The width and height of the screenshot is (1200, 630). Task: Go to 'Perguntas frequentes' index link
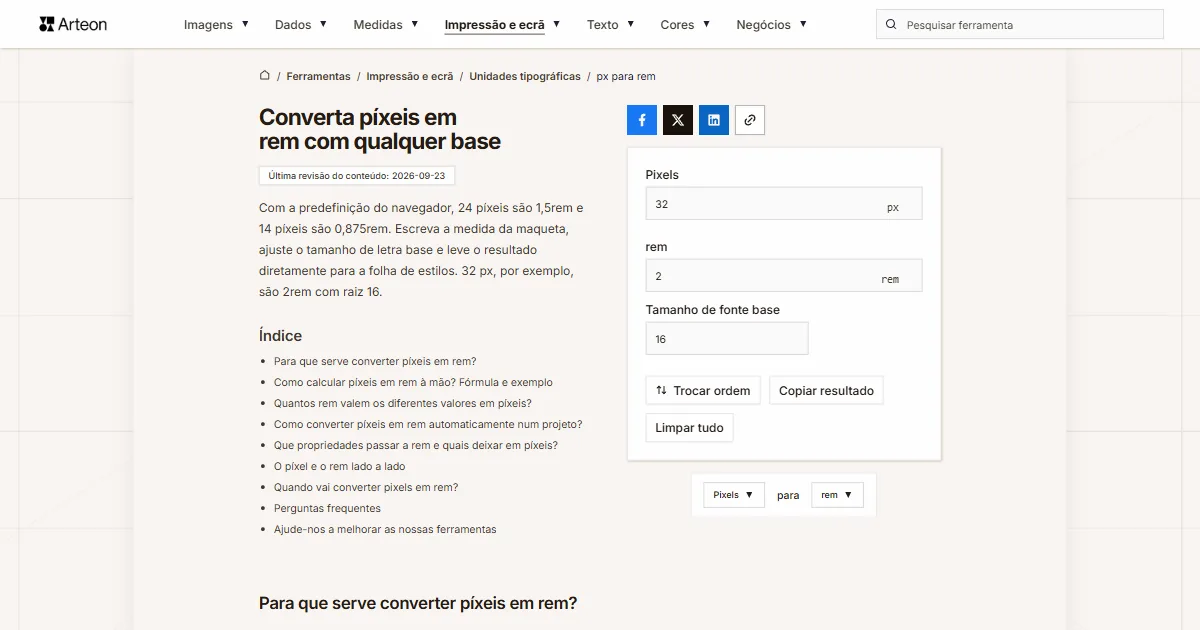pyautogui.click(x=327, y=508)
